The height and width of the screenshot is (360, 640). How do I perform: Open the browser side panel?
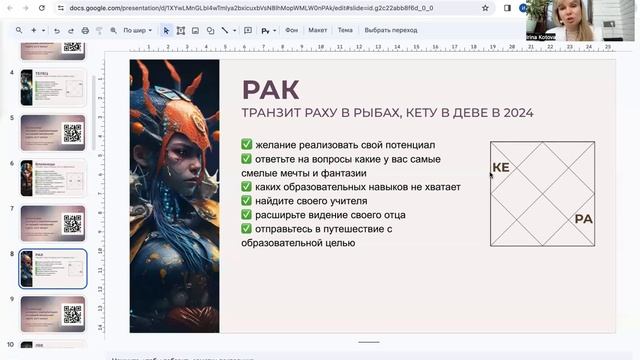pyautogui.click(x=507, y=8)
